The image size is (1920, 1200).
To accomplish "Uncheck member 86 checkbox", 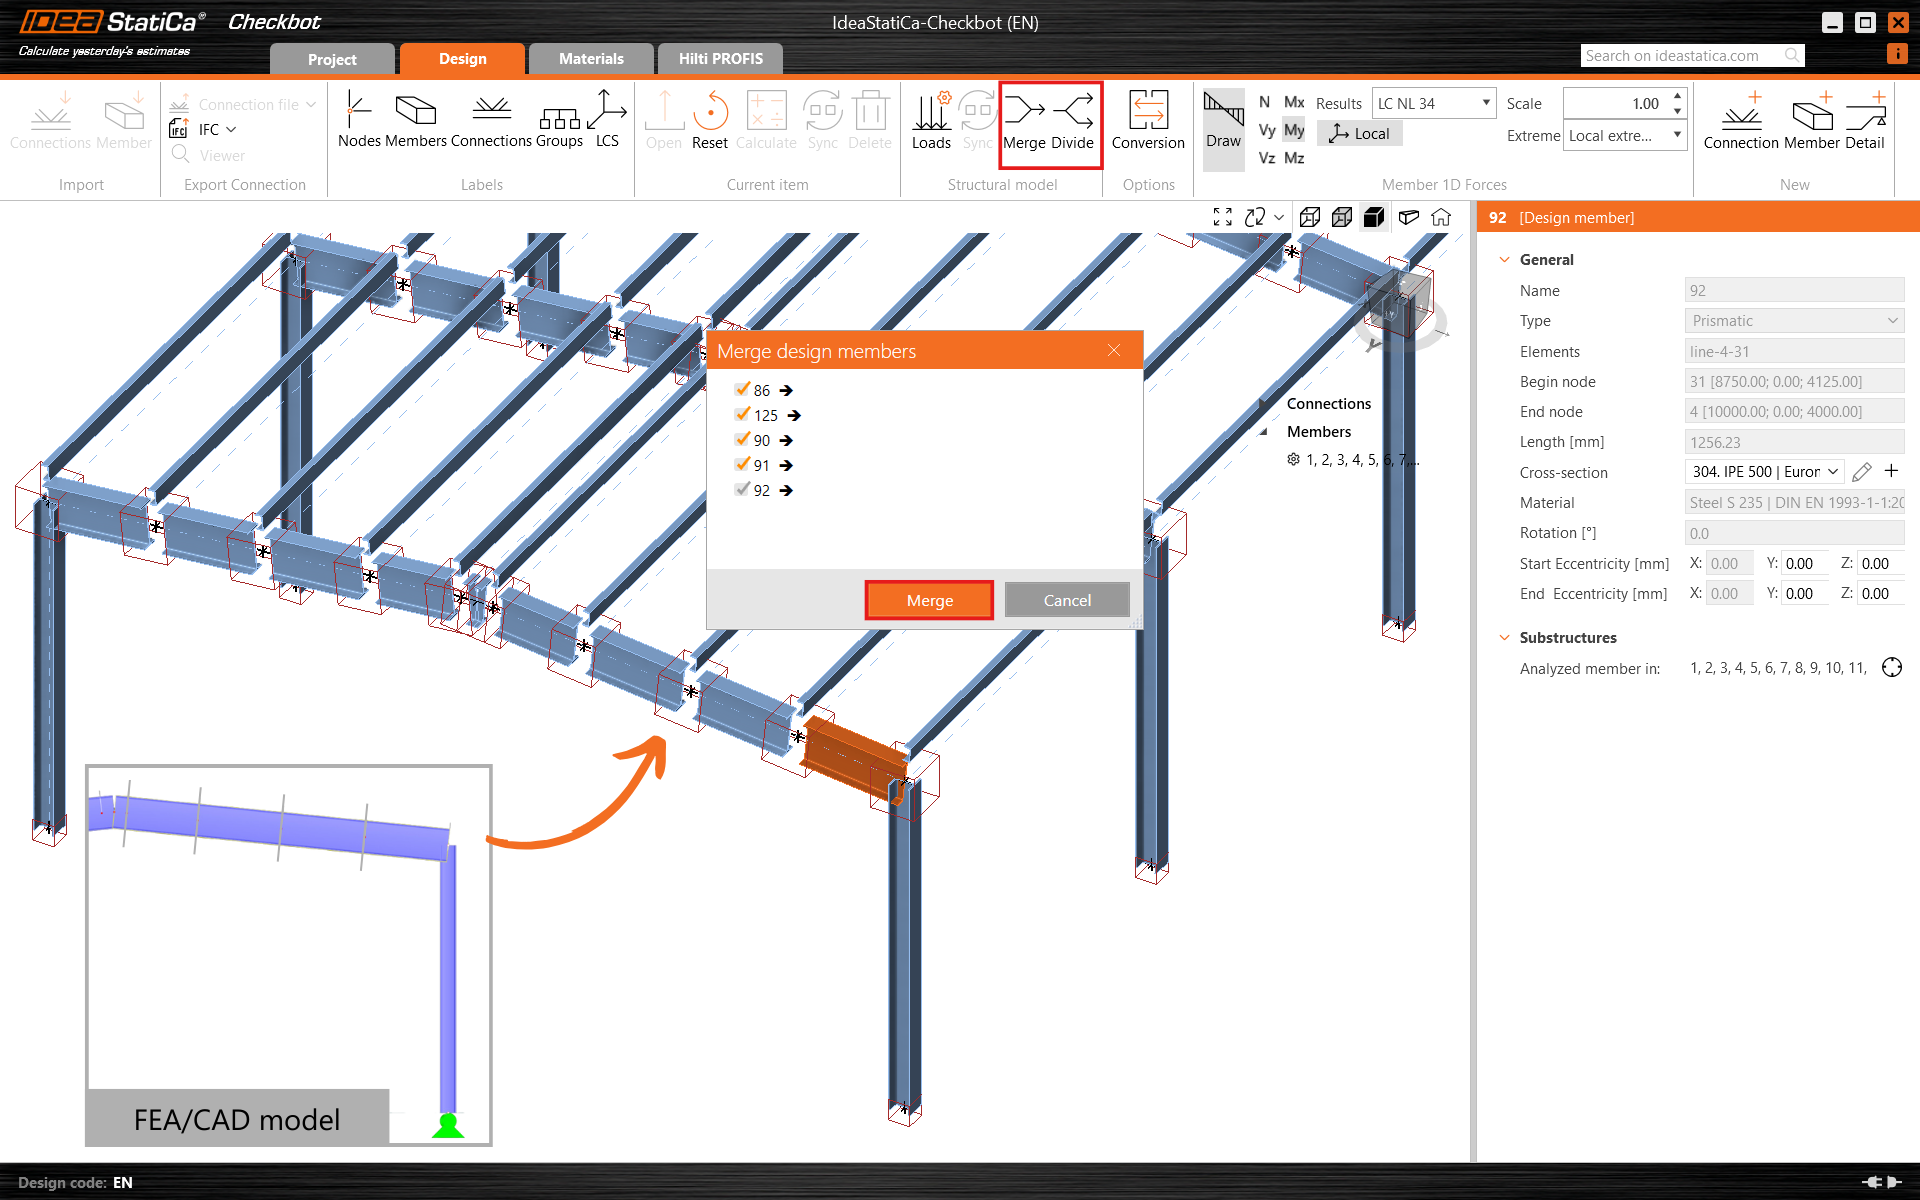I will [x=742, y=390].
